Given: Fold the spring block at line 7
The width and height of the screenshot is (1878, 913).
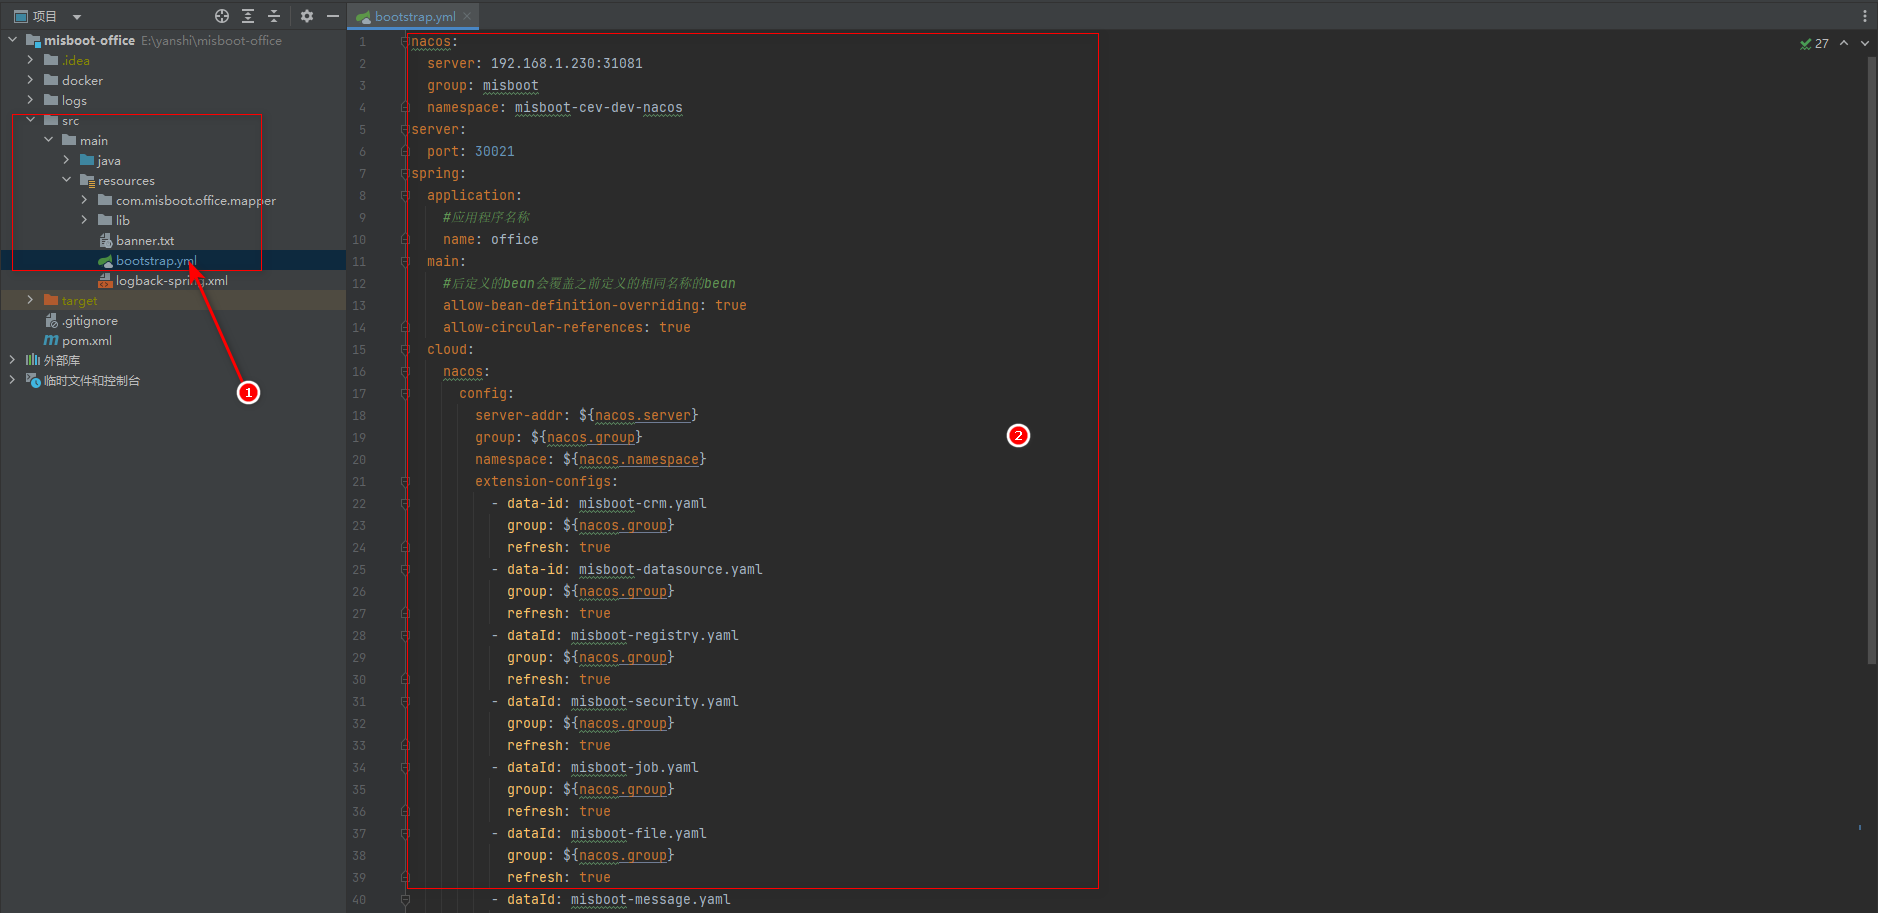Looking at the screenshot, I should pyautogui.click(x=405, y=173).
